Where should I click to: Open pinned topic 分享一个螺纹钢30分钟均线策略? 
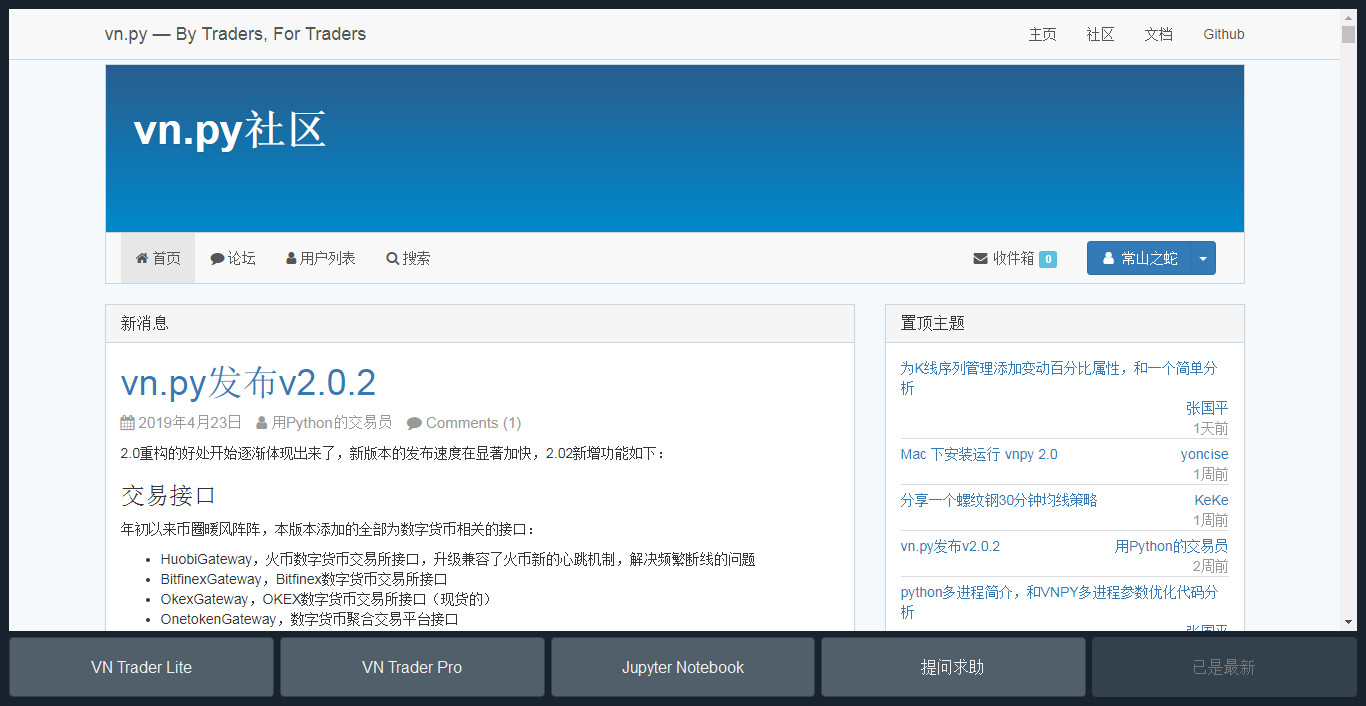pyautogui.click(x=999, y=500)
